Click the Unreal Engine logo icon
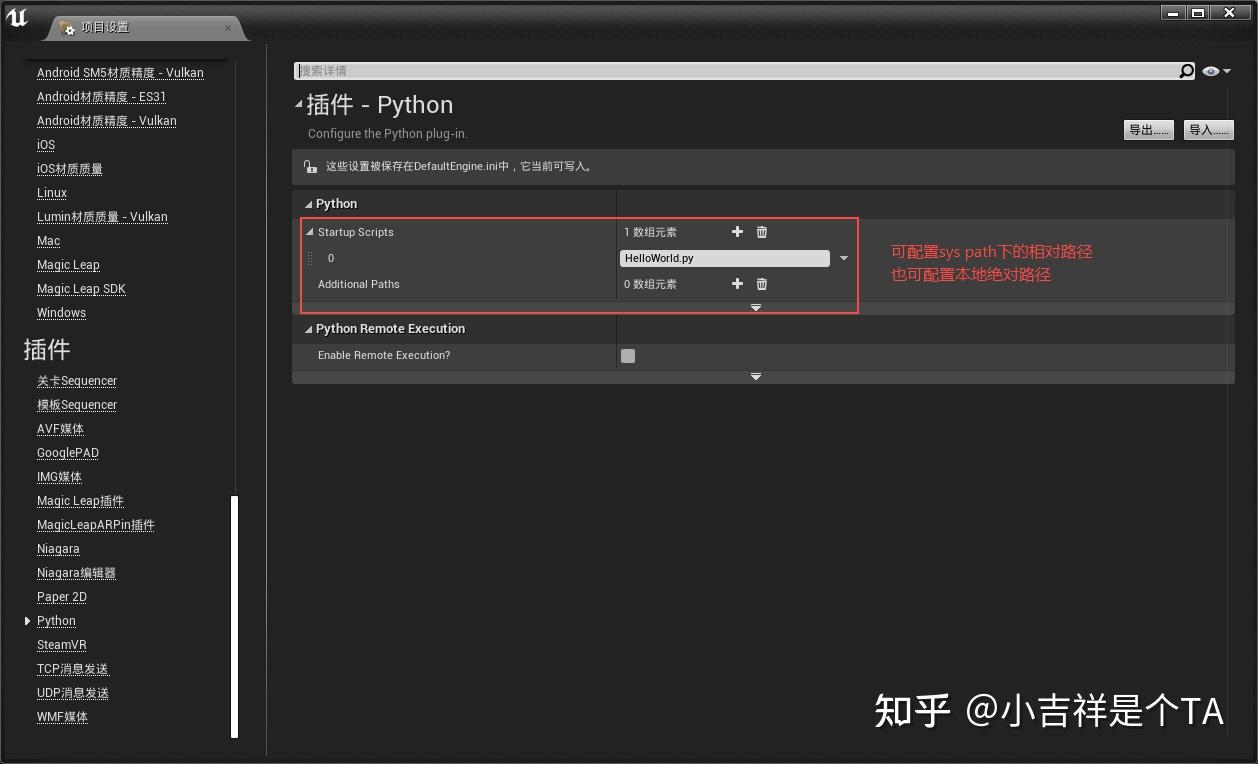This screenshot has height=764, width=1258. pos(17,17)
